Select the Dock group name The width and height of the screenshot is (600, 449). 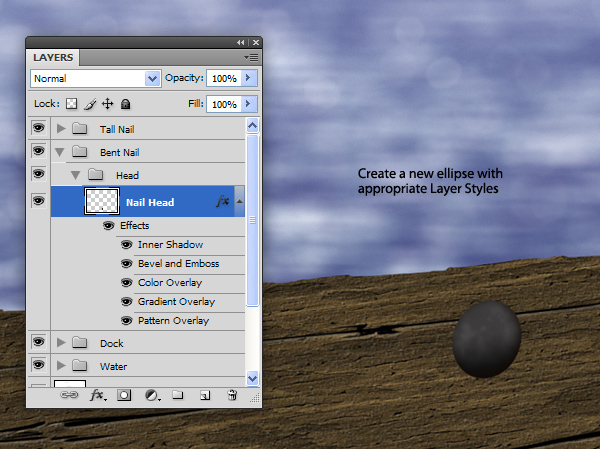[x=111, y=343]
